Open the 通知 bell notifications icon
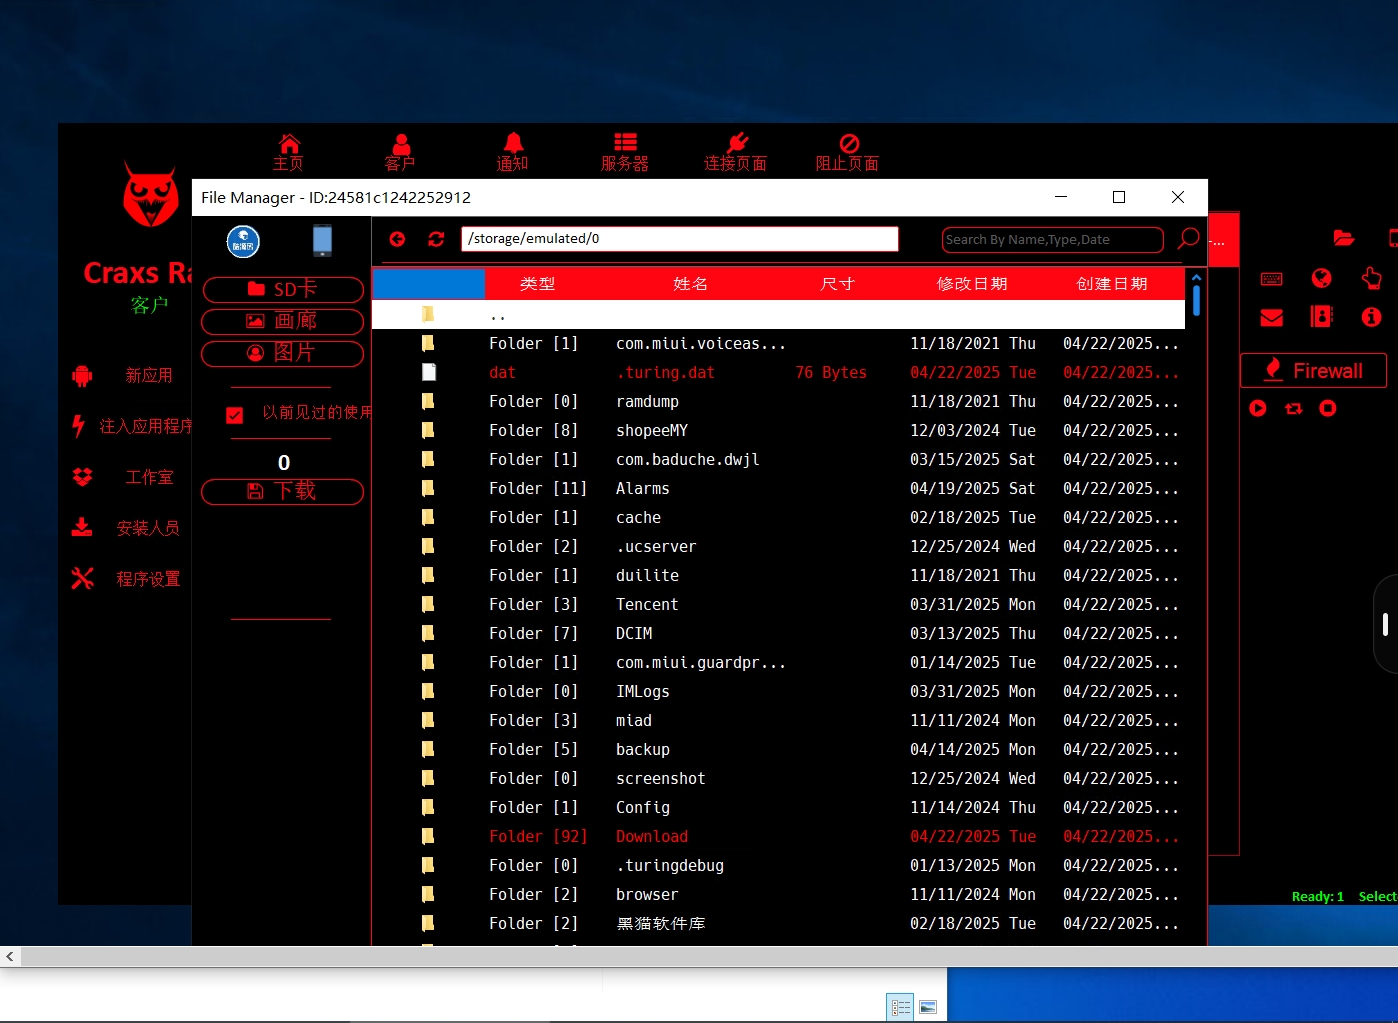The width and height of the screenshot is (1398, 1023). [x=513, y=152]
